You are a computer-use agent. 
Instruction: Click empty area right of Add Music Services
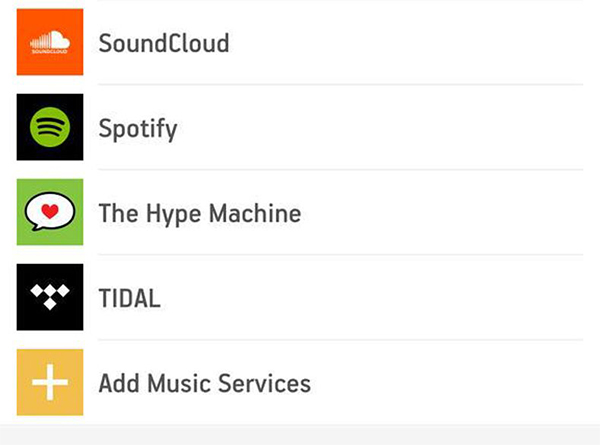click(460, 384)
